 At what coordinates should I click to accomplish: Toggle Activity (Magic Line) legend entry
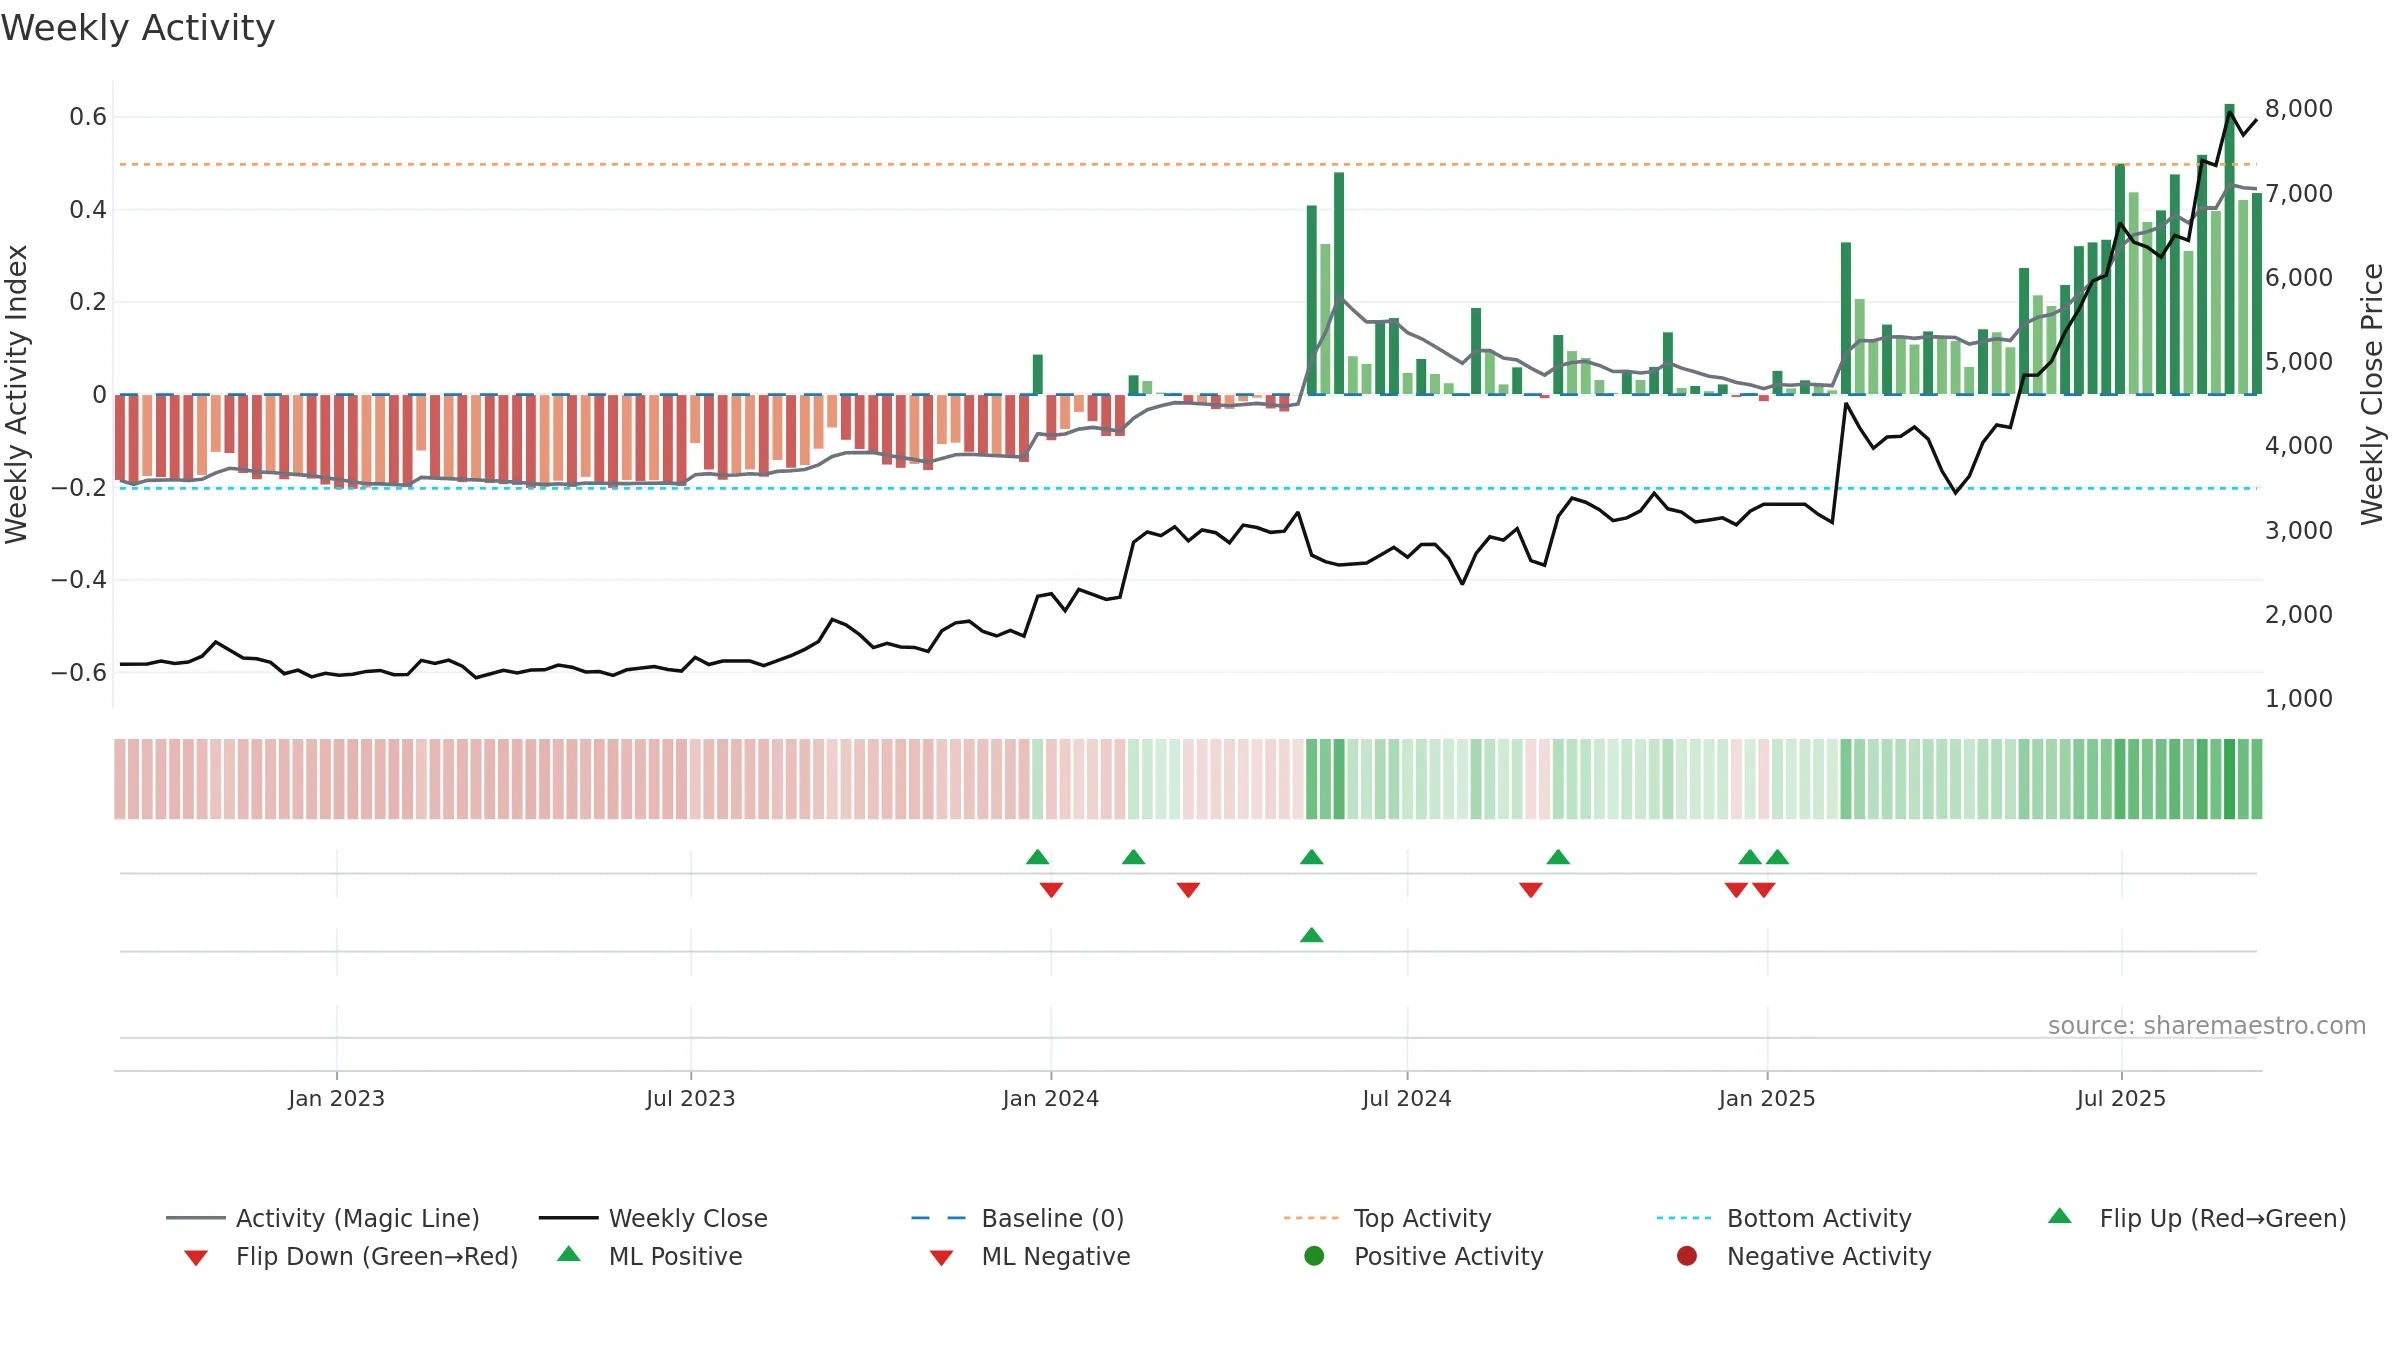[323, 1218]
